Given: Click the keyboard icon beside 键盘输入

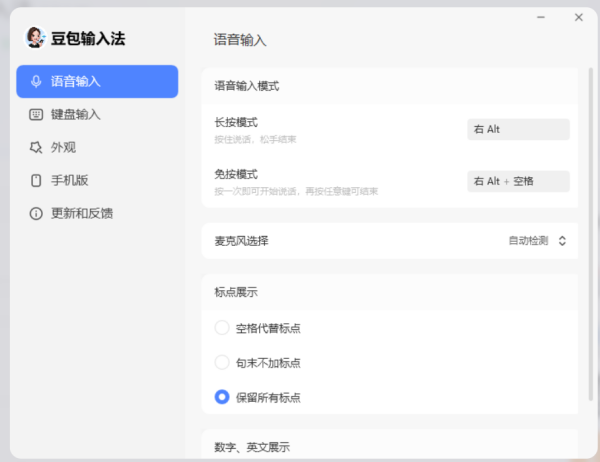Looking at the screenshot, I should pos(36,114).
